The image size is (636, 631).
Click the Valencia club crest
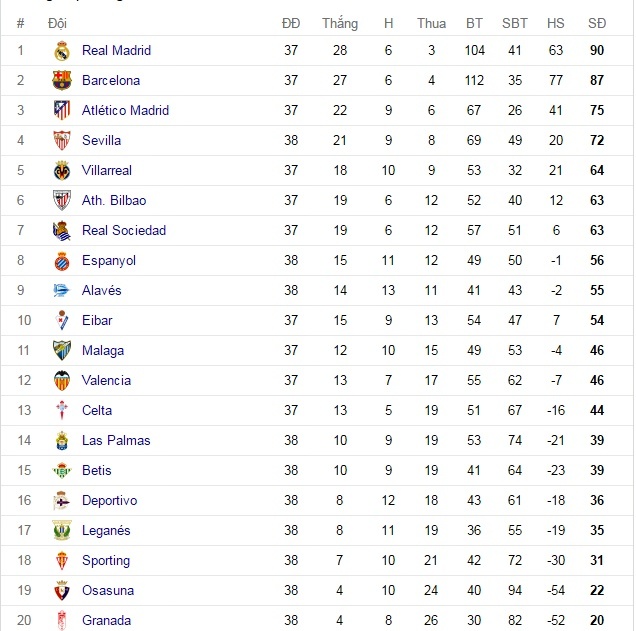(x=62, y=381)
